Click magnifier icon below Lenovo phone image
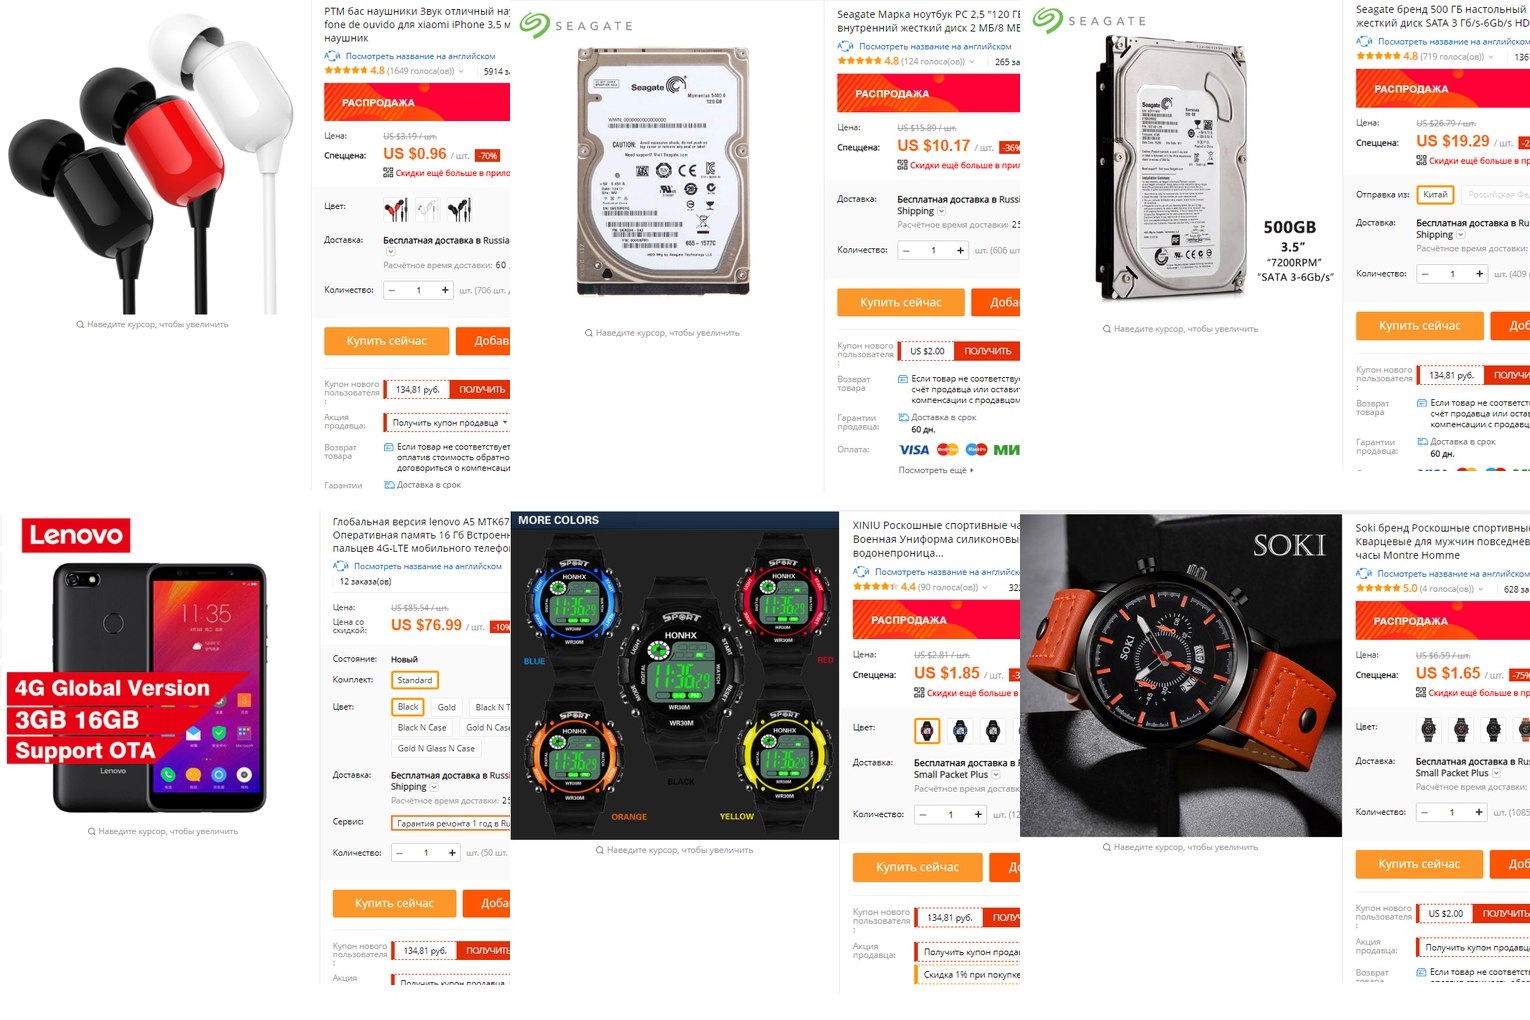Image resolution: width=1530 pixels, height=1020 pixels. pos(92,831)
